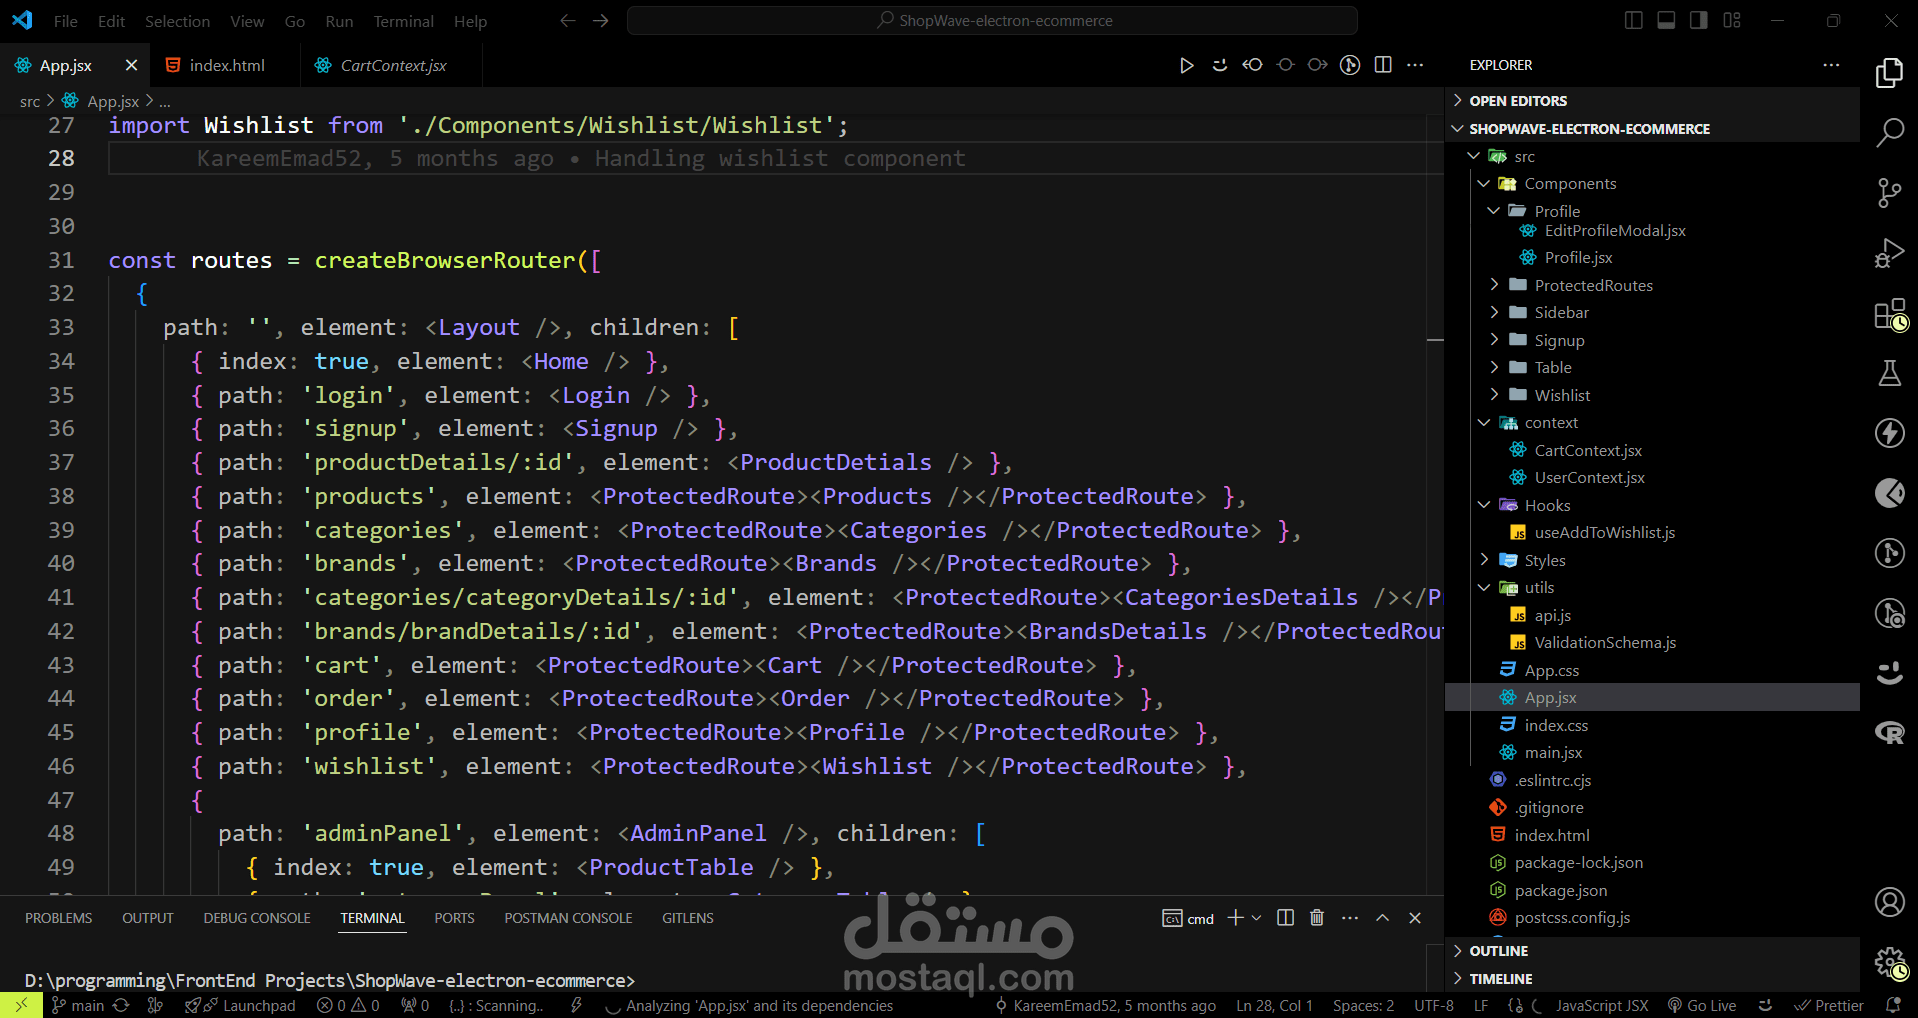Maximize terminal panel with up chevron

tap(1382, 918)
